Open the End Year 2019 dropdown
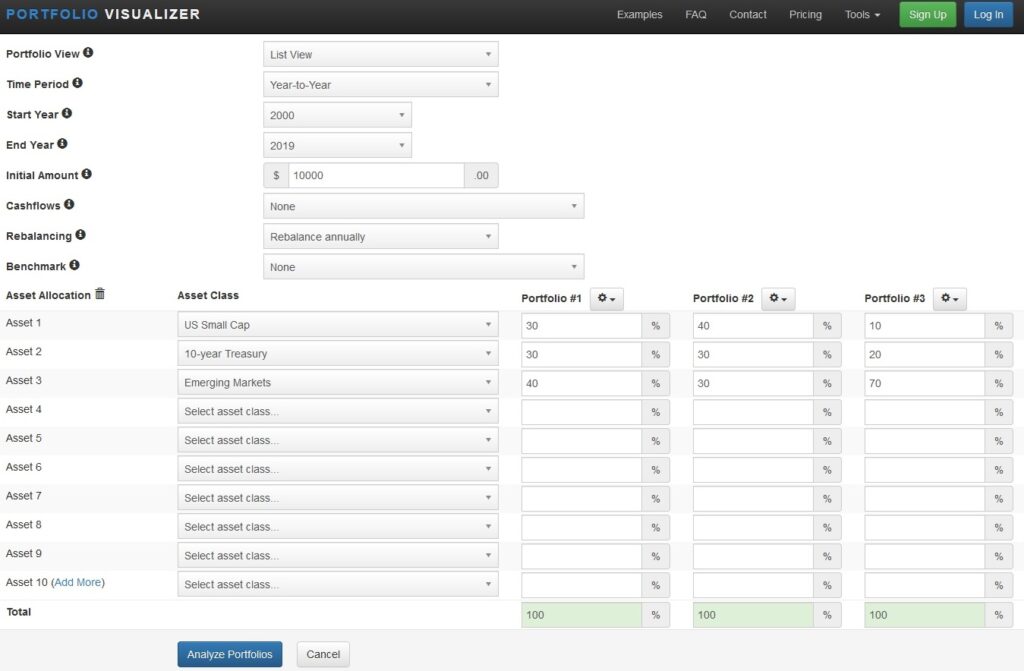This screenshot has width=1024, height=671. pos(337,145)
